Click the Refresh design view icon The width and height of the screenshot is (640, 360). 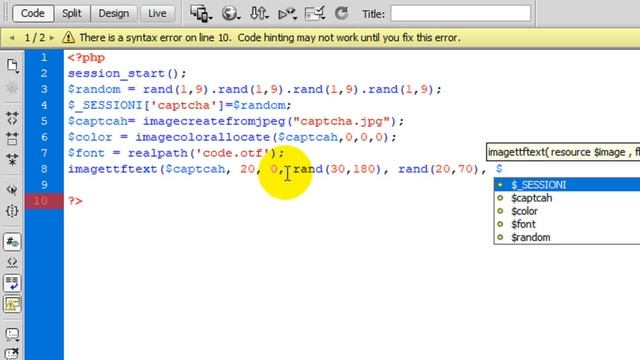pos(341,13)
